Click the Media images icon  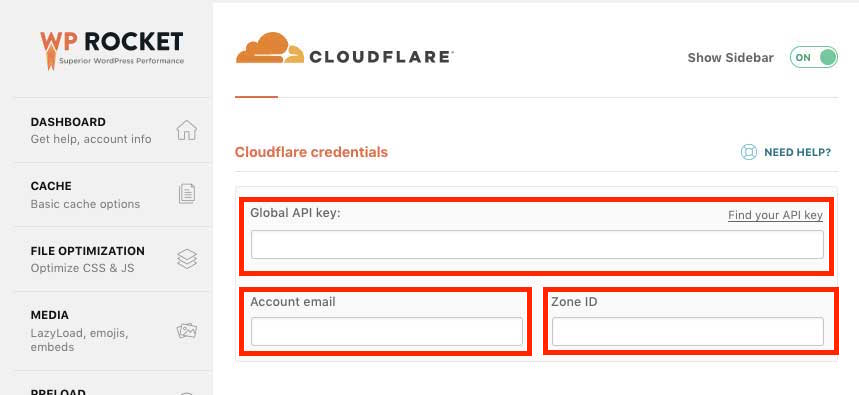(187, 331)
